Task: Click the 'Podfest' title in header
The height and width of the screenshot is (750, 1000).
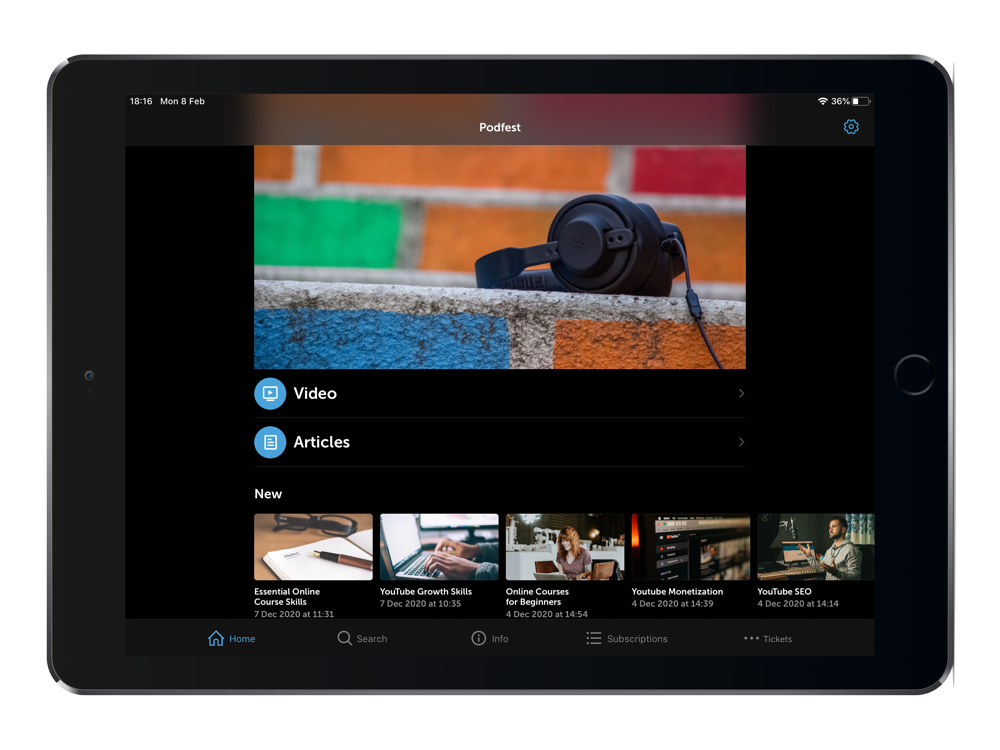Action: pyautogui.click(x=500, y=128)
